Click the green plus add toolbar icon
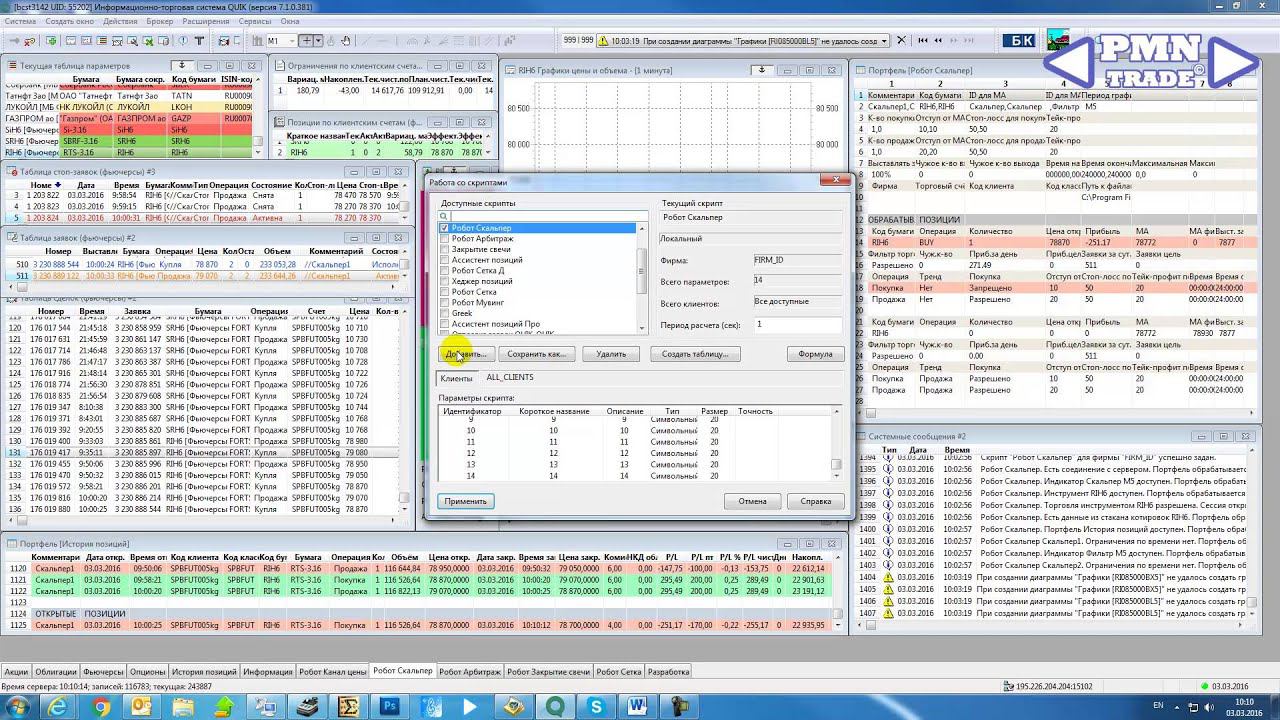This screenshot has width=1280, height=720. pyautogui.click(x=51, y=41)
